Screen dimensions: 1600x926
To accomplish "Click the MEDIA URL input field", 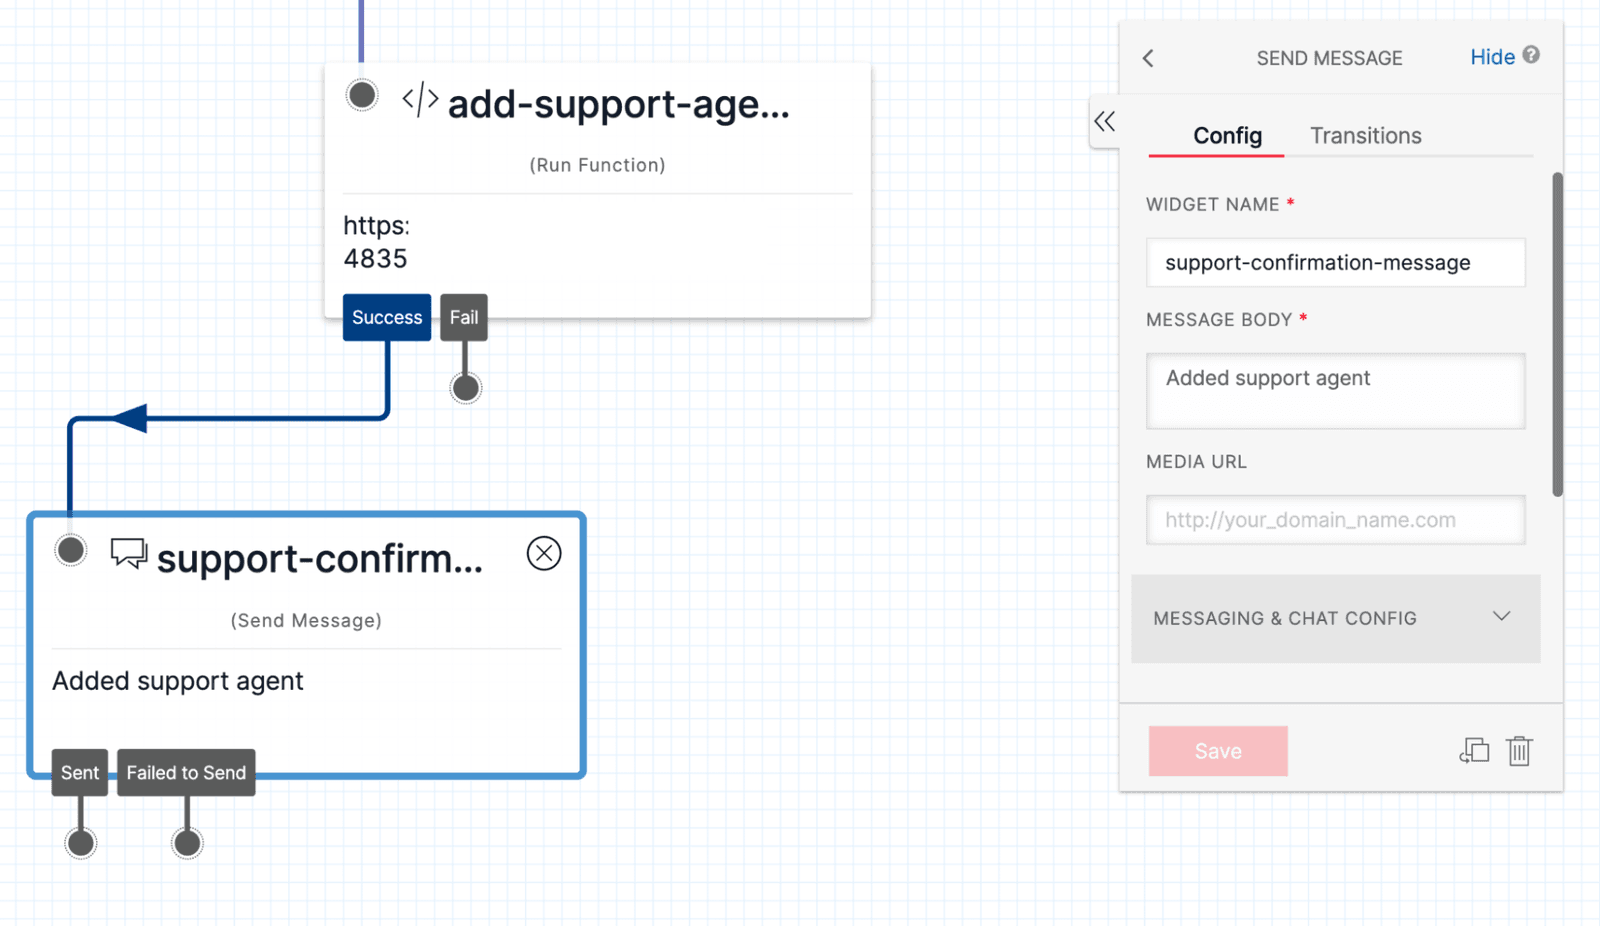I will tap(1335, 519).
